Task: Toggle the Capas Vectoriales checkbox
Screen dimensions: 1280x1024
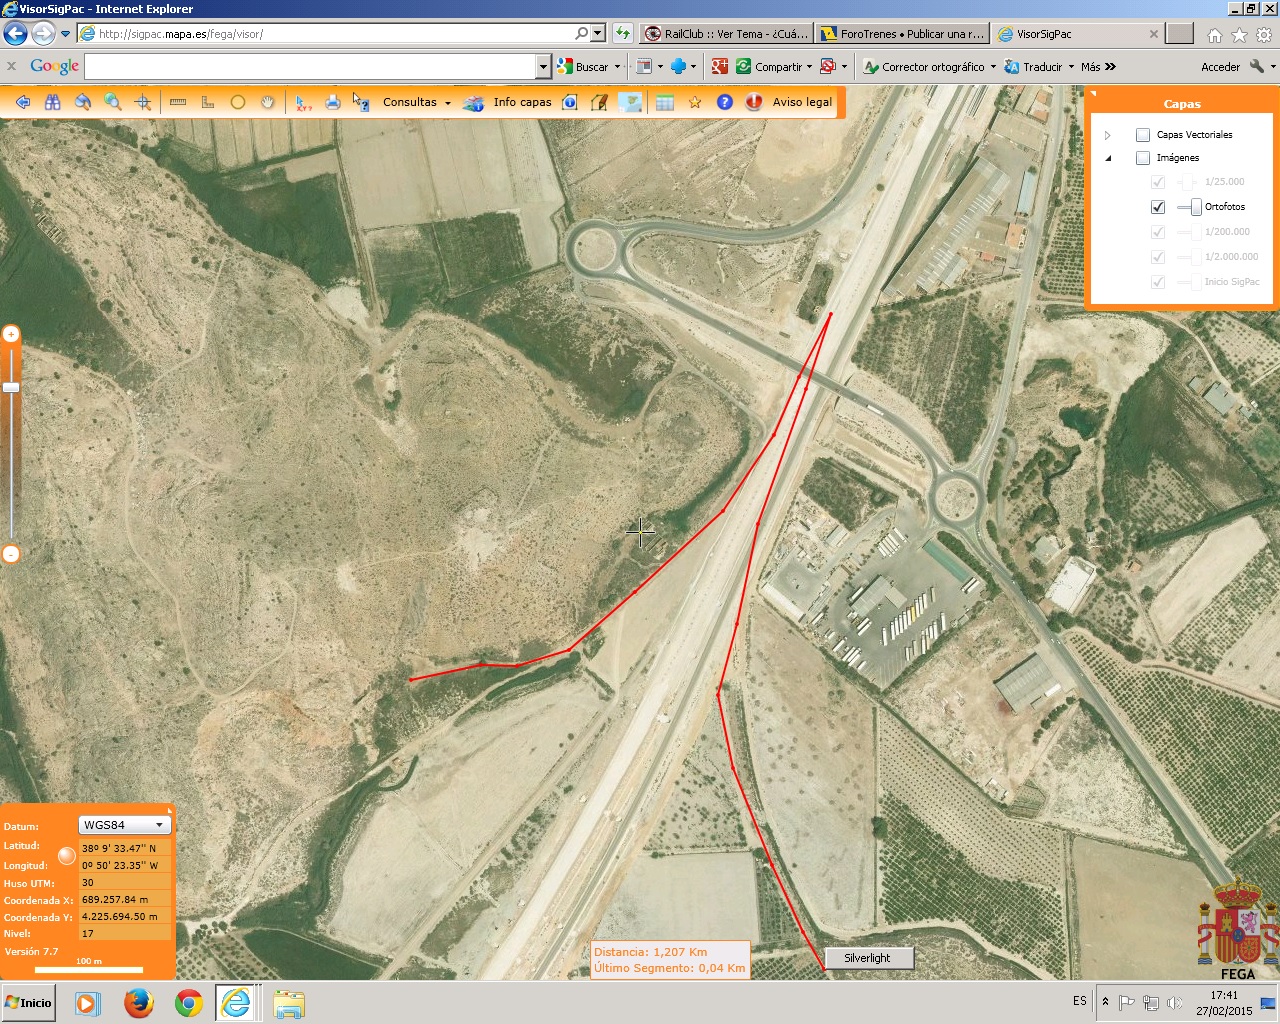Action: pos(1143,135)
